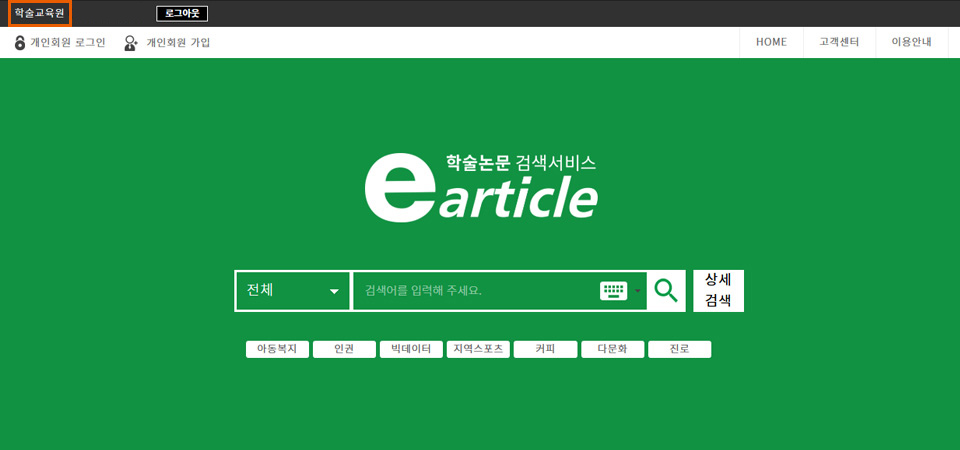Click the earticle logo

pyautogui.click(x=481, y=187)
